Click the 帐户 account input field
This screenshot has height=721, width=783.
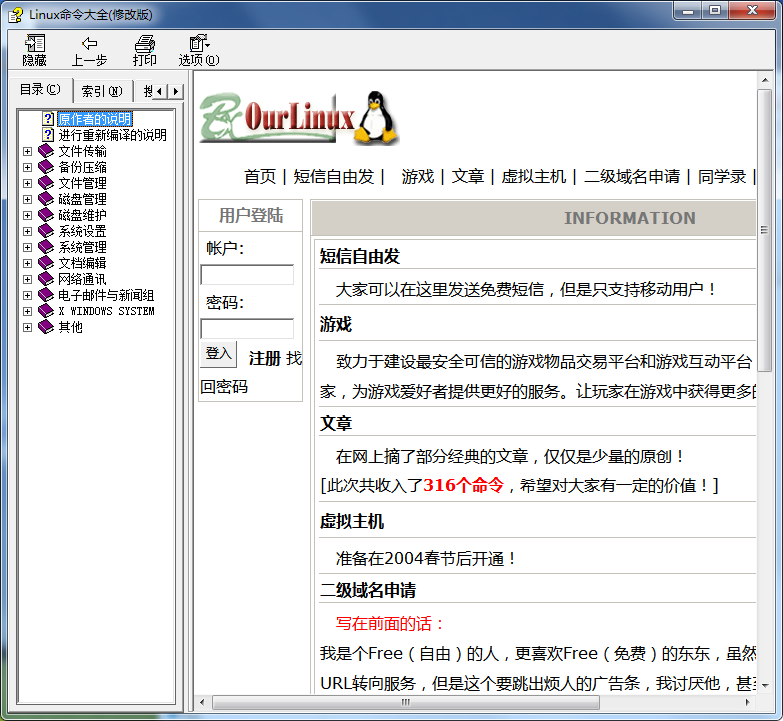click(x=247, y=275)
